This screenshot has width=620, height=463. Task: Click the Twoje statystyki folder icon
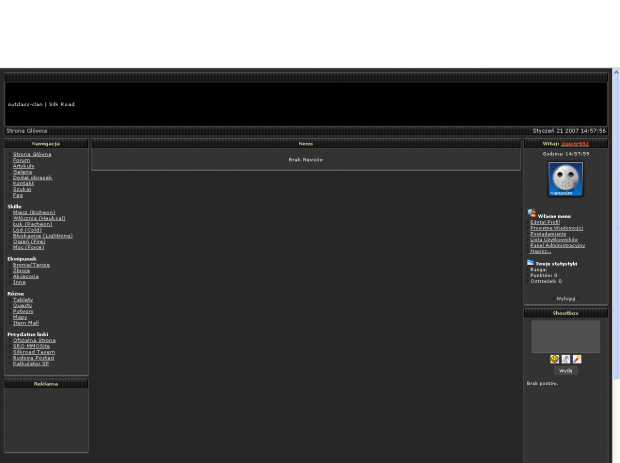point(531,262)
